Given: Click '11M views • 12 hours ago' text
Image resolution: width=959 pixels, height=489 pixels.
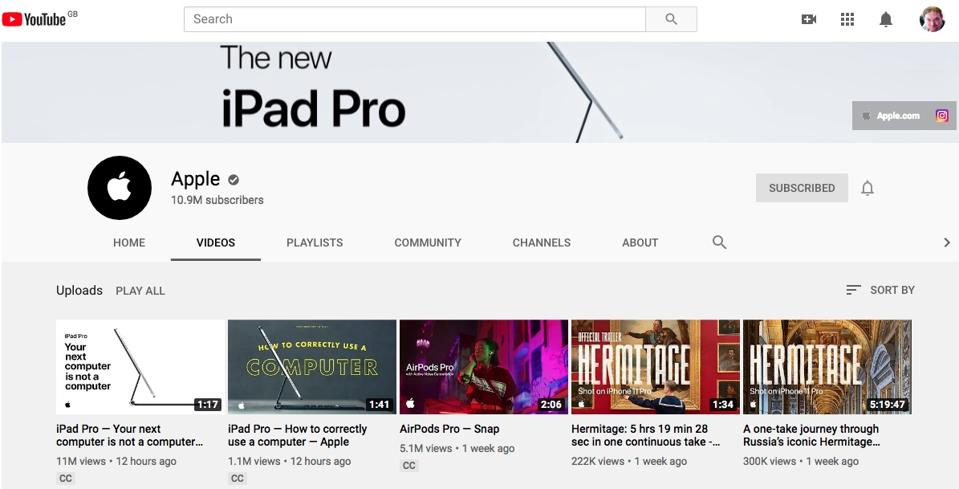Looking at the screenshot, I should click(116, 461).
